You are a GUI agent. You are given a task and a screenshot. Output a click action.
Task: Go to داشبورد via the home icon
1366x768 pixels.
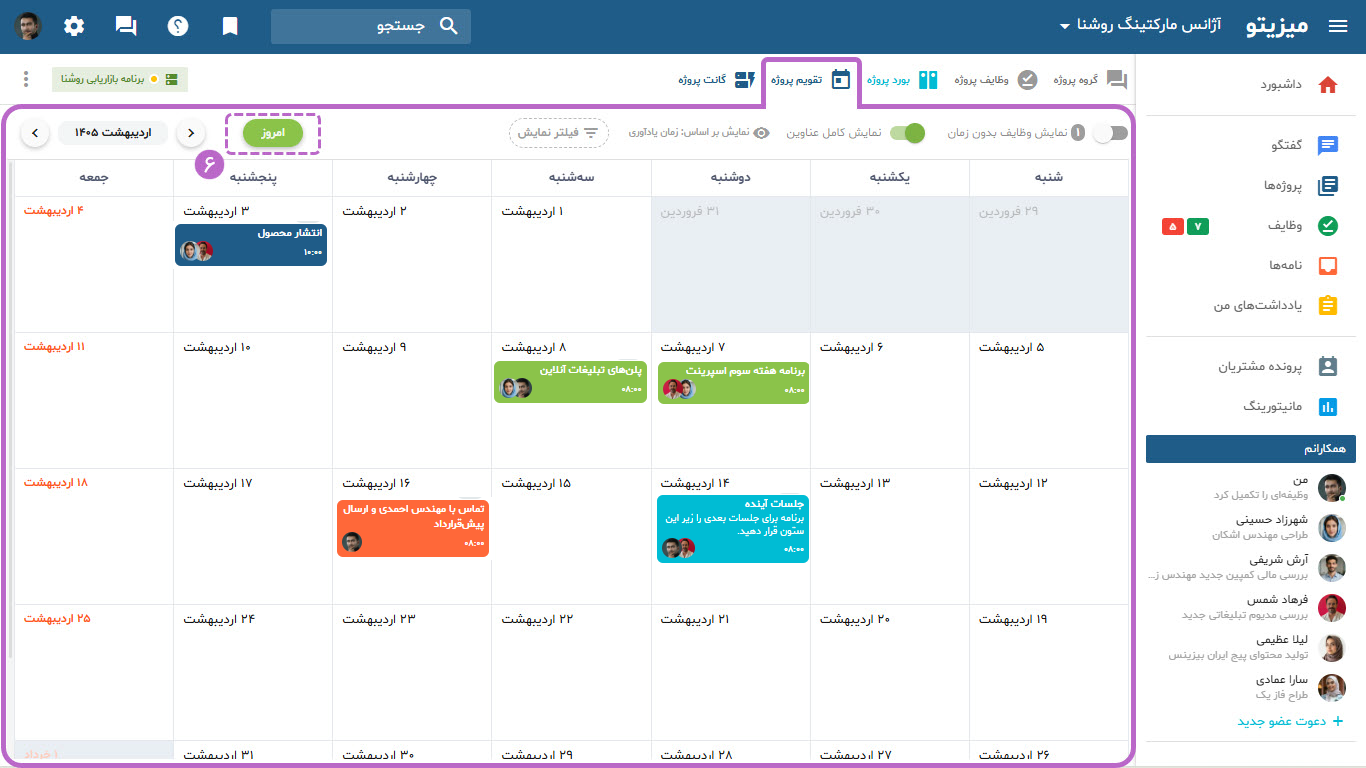(1328, 85)
